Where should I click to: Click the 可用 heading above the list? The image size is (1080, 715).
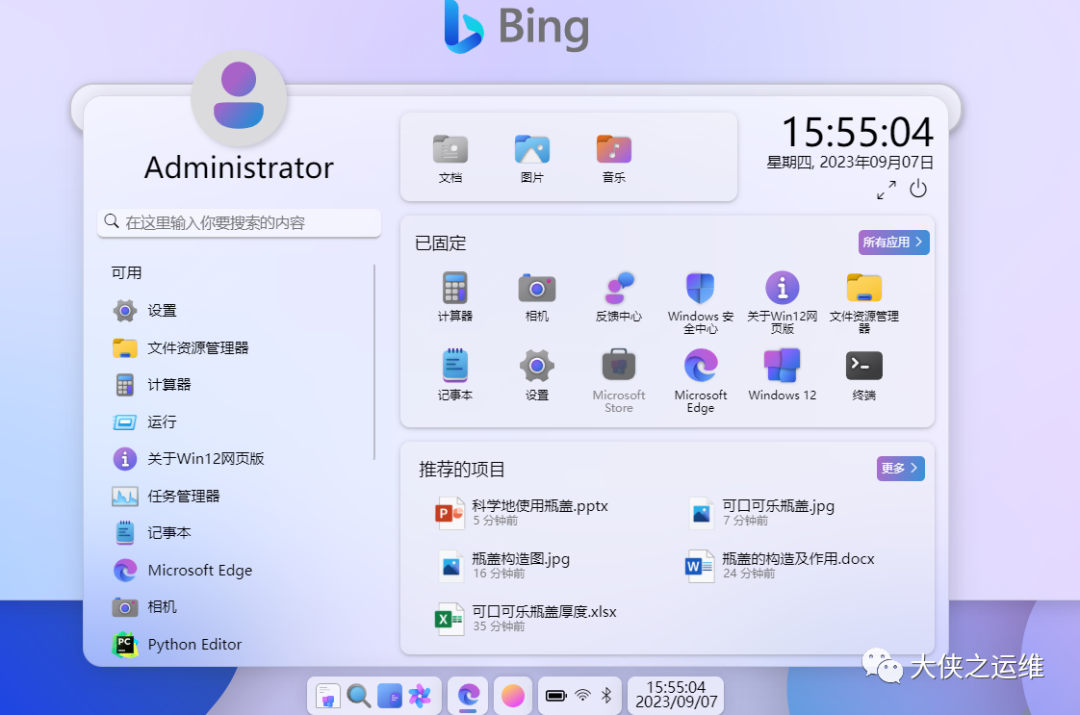point(127,273)
